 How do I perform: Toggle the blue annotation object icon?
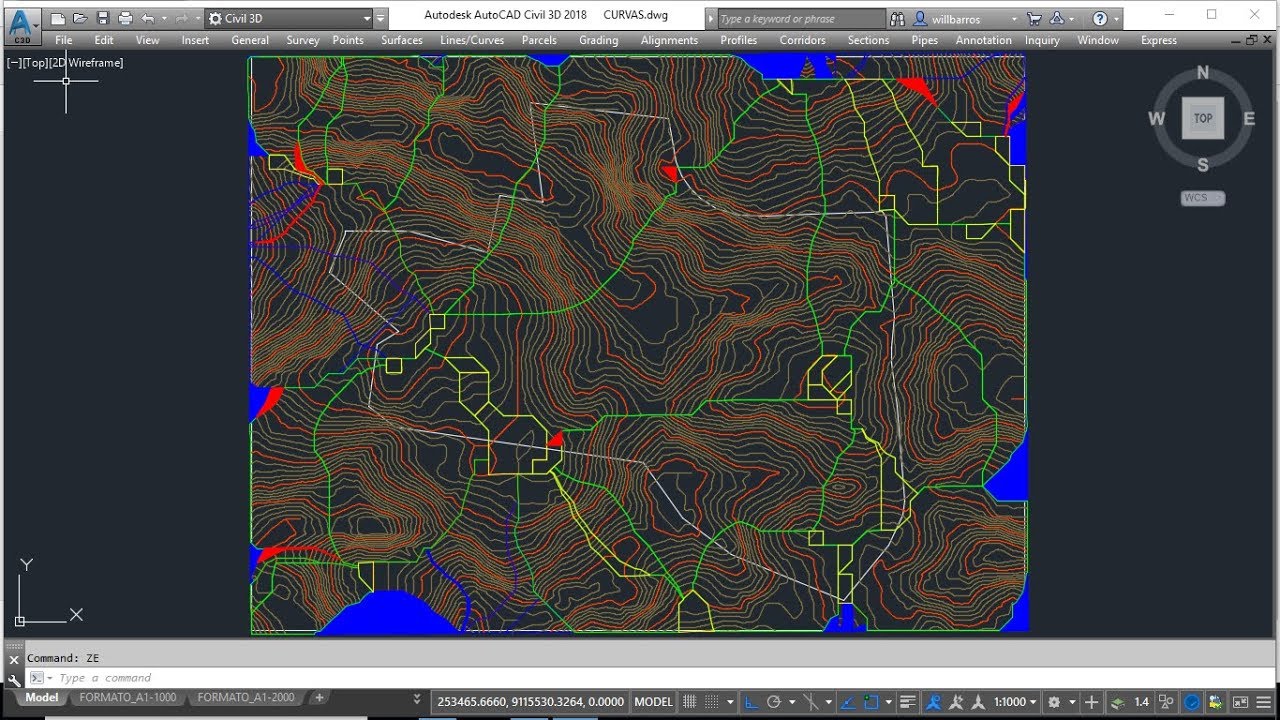pos(932,702)
